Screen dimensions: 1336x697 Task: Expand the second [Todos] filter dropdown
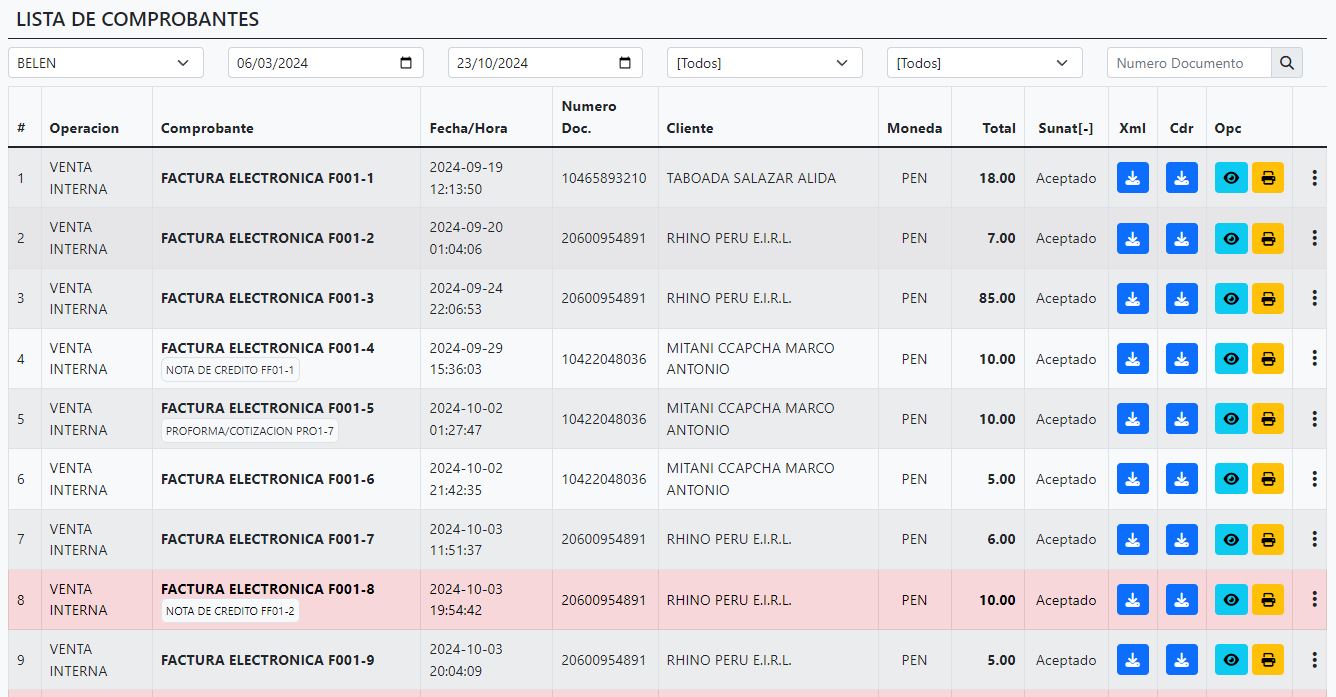984,63
